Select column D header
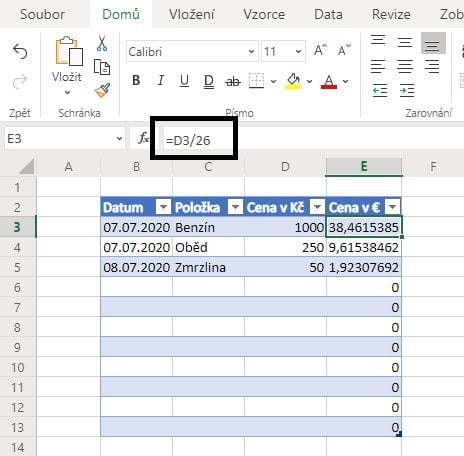This screenshot has height=456, width=464. tap(285, 166)
